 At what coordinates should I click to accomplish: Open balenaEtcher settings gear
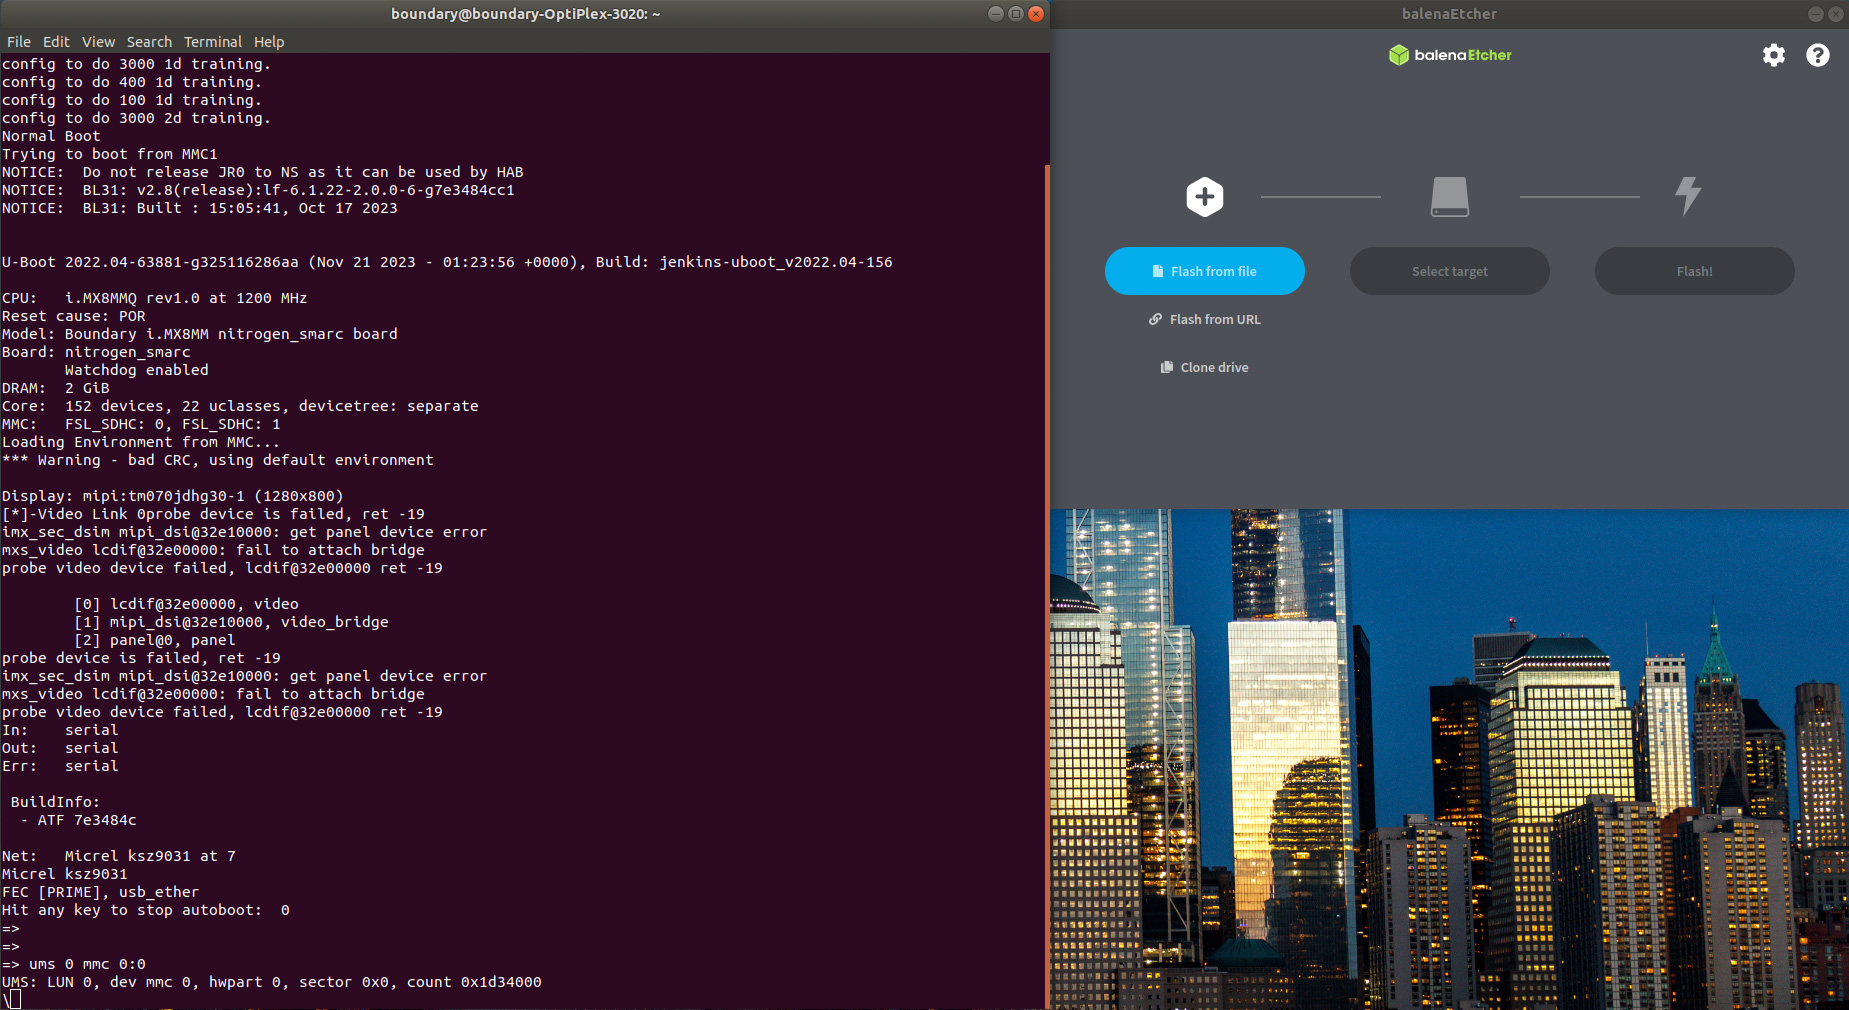tap(1773, 55)
